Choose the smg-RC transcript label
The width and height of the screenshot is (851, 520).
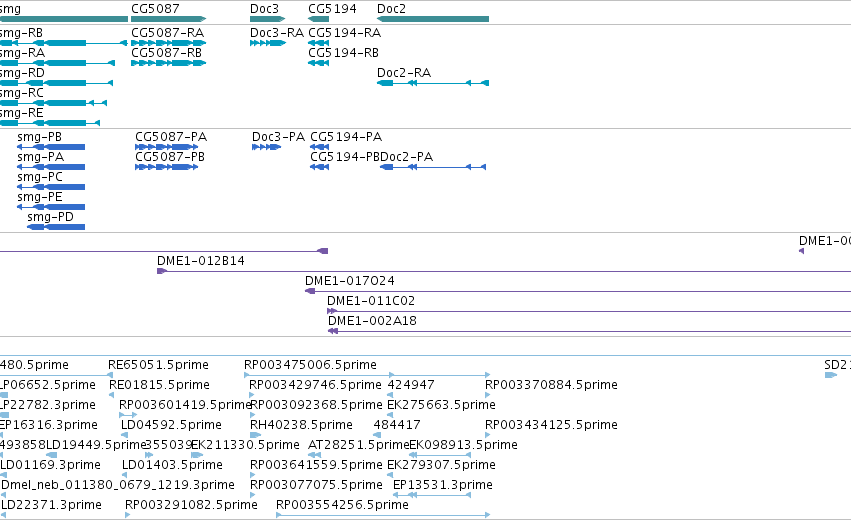22,93
